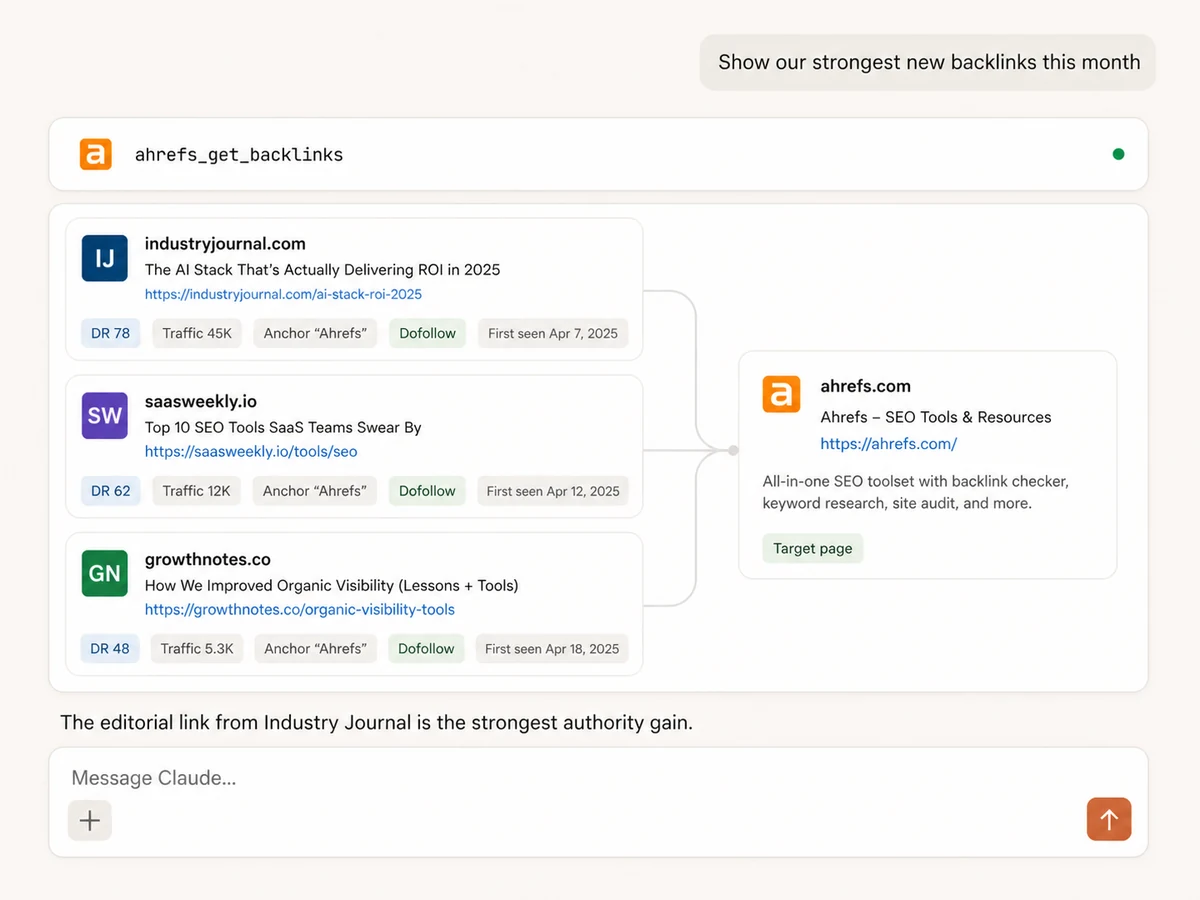Click the All-in-one SEO toolset description text

pyautogui.click(x=916, y=492)
